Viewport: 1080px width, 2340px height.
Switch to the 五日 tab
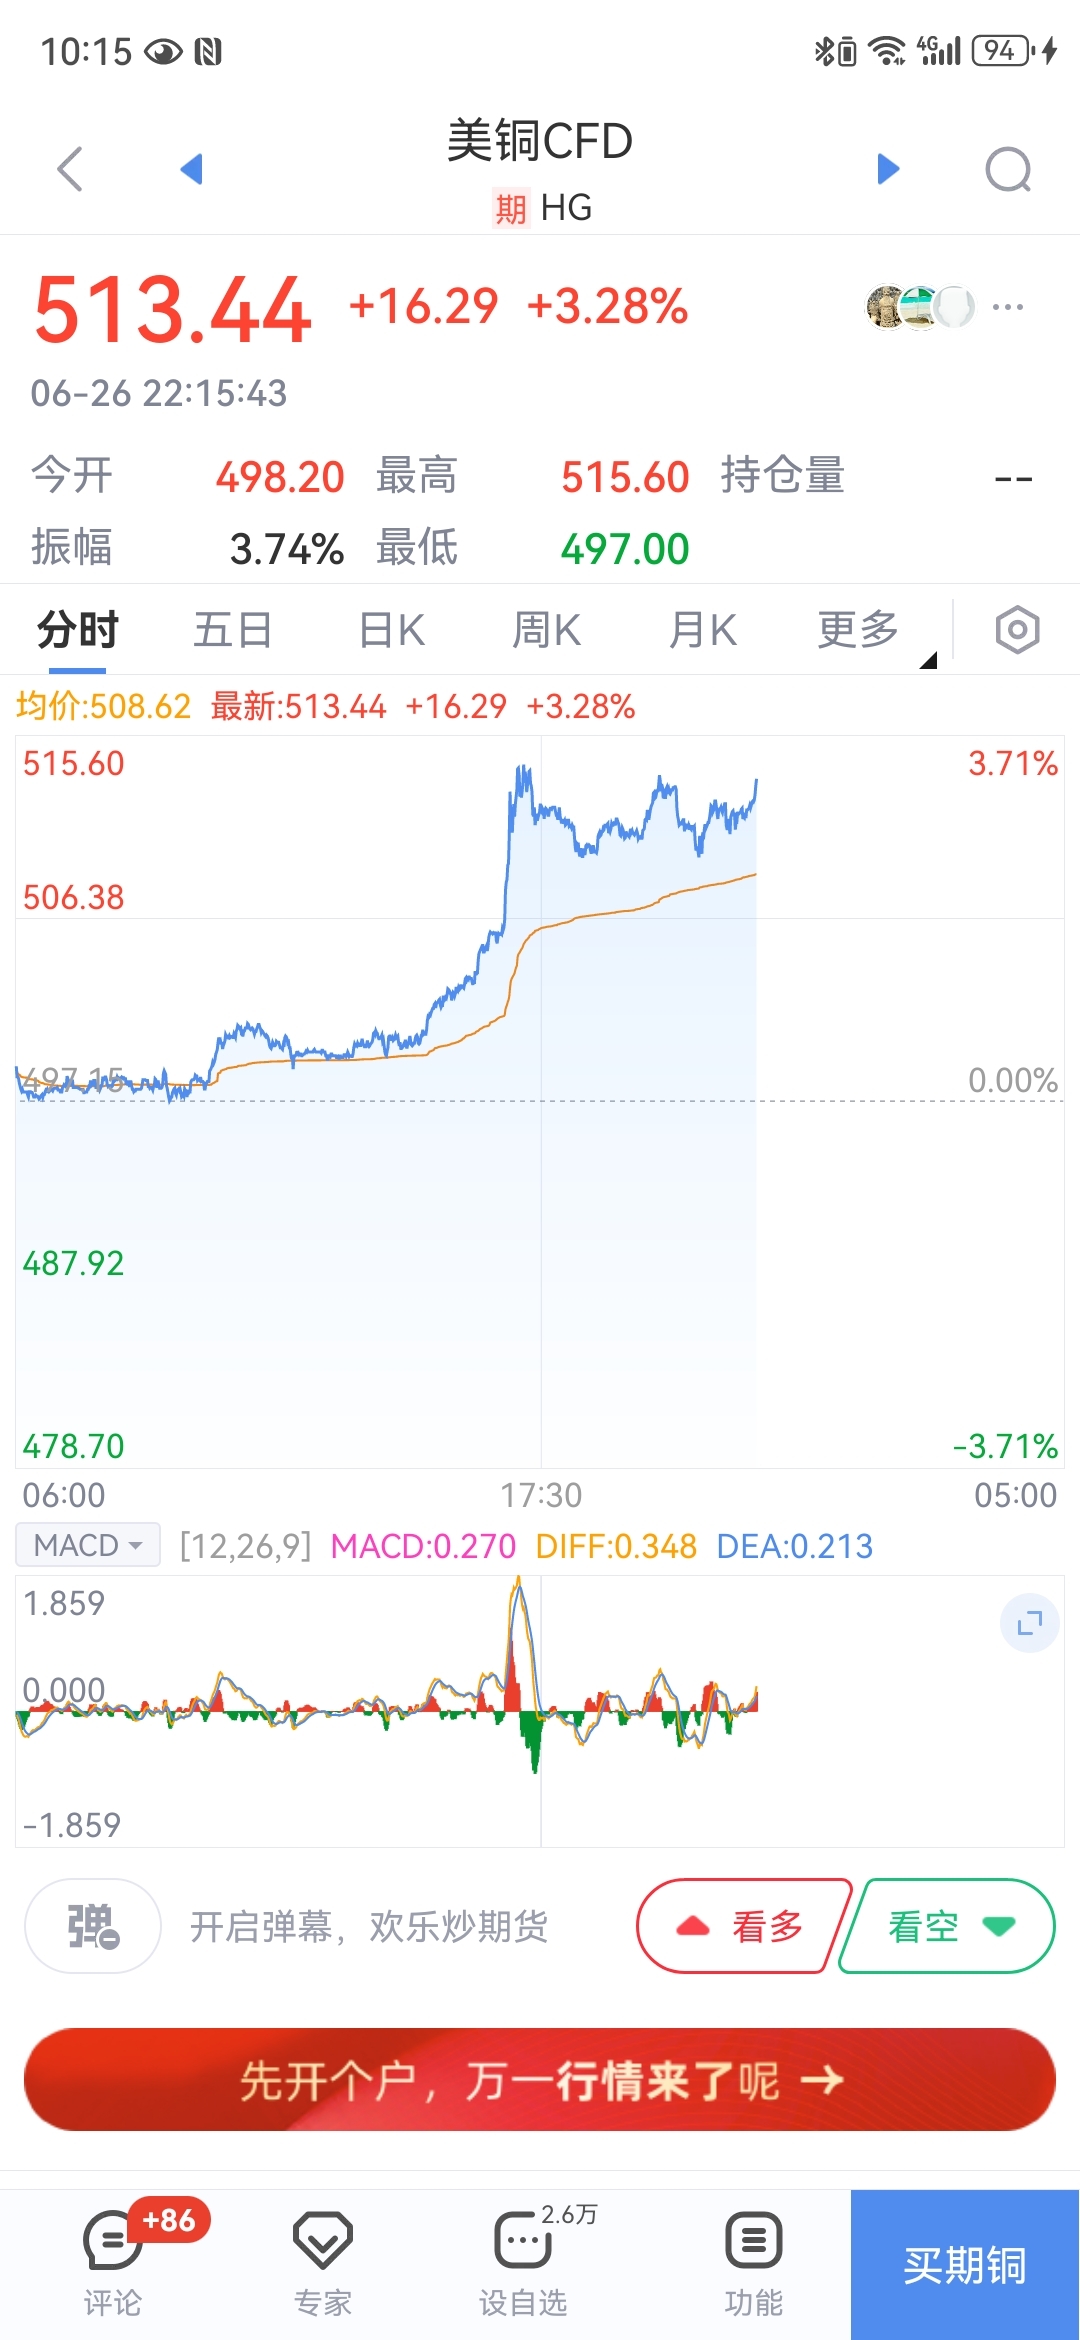tap(233, 631)
